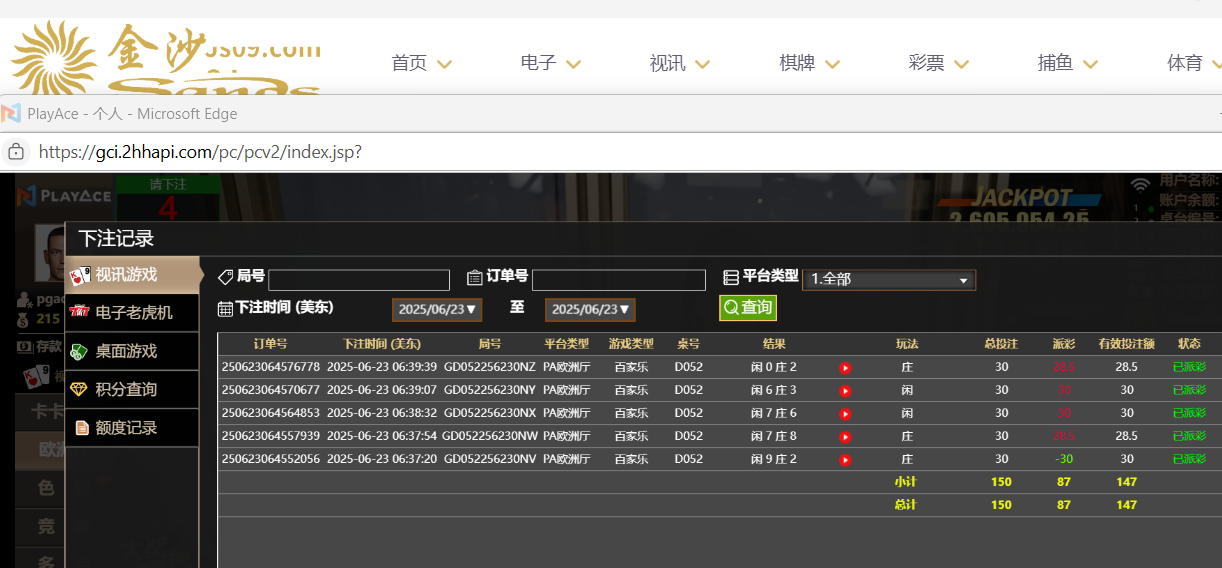Click the site info lock icon in address bar
The height and width of the screenshot is (568, 1222).
[x=16, y=152]
